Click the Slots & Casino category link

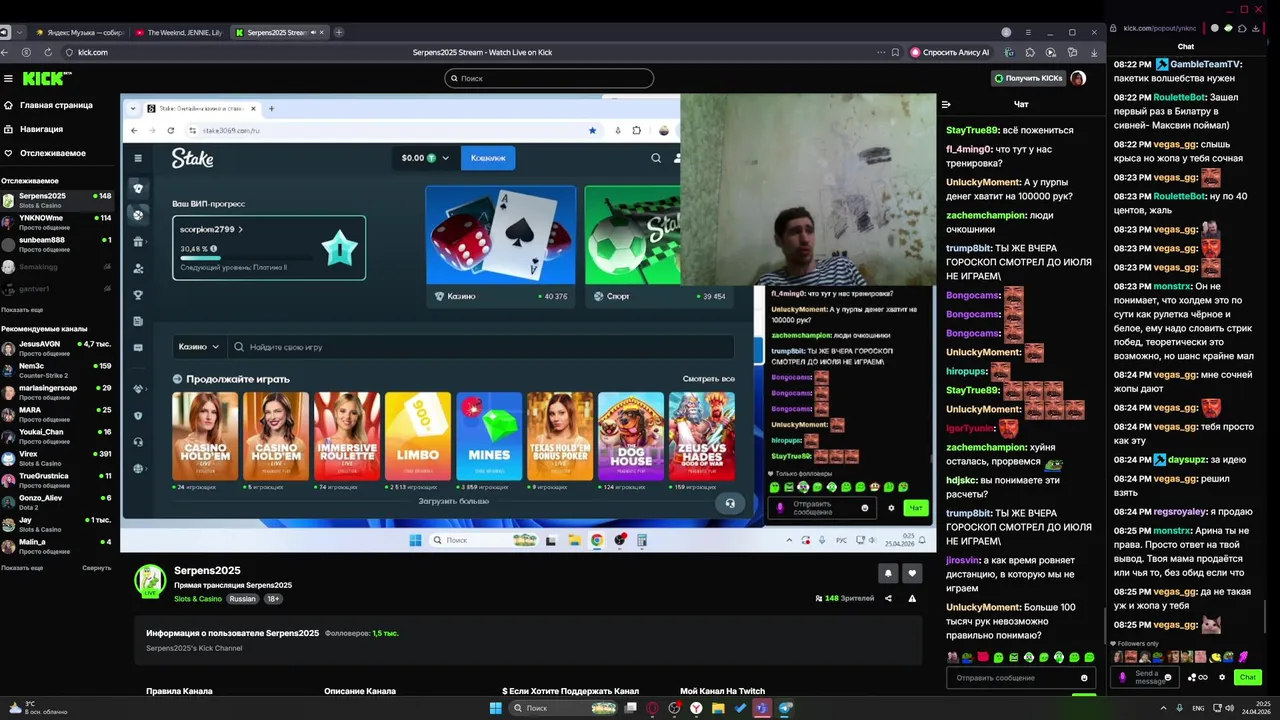pyautogui.click(x=198, y=599)
